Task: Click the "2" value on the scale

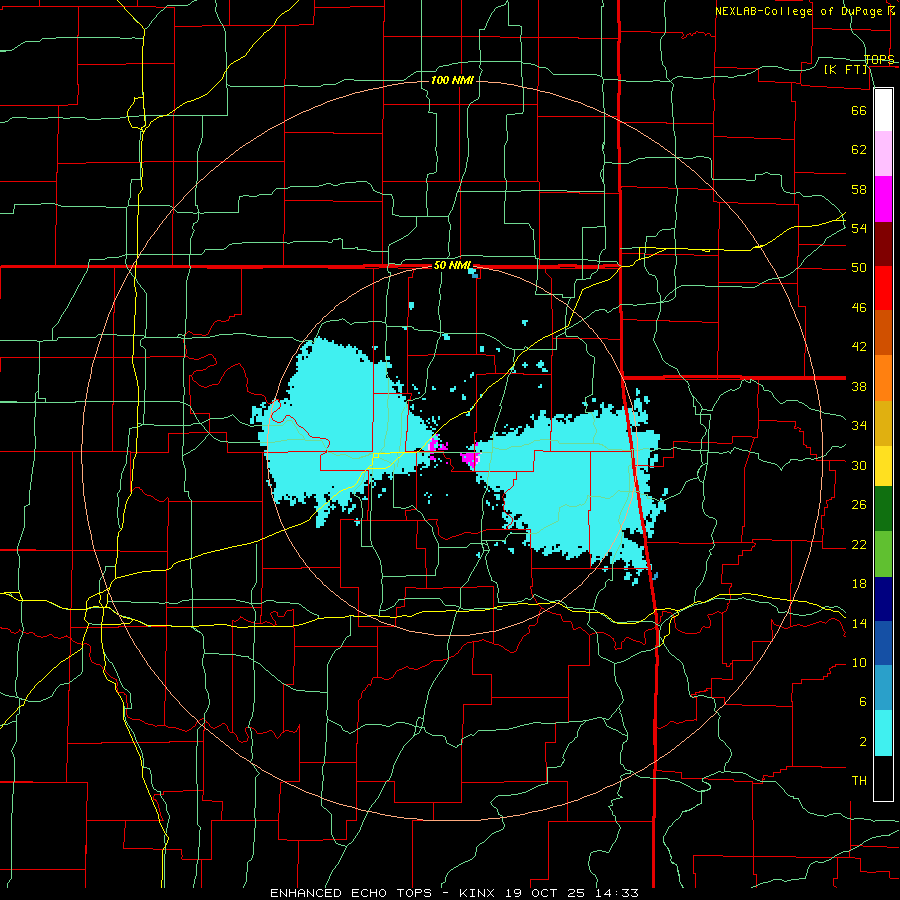Action: pyautogui.click(x=862, y=742)
